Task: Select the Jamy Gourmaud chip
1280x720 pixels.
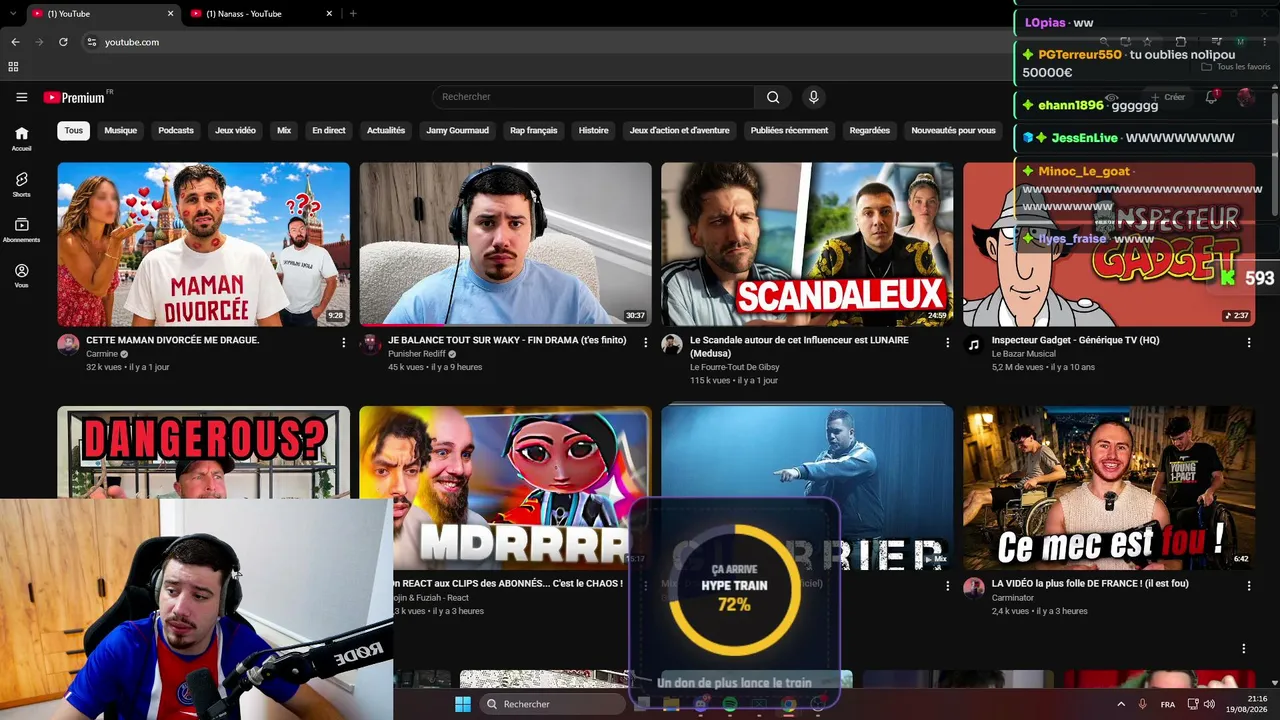Action: (x=458, y=130)
